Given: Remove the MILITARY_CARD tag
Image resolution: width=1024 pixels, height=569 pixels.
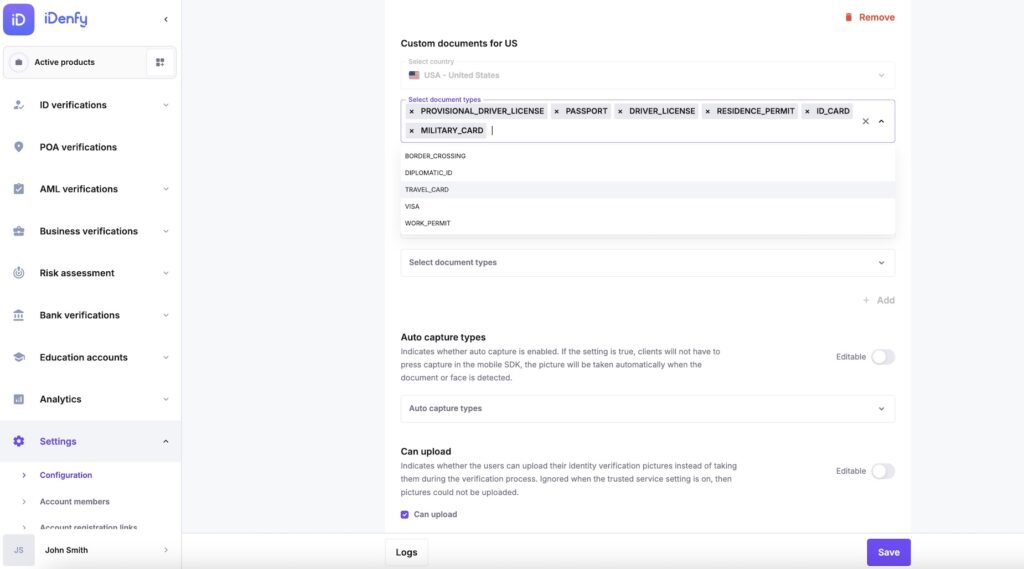Looking at the screenshot, I should (x=411, y=131).
